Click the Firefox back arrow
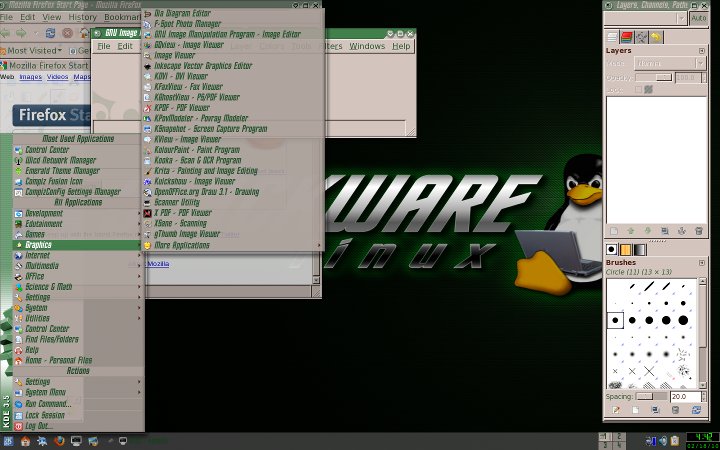Viewport: 720px width, 450px height. (6, 33)
